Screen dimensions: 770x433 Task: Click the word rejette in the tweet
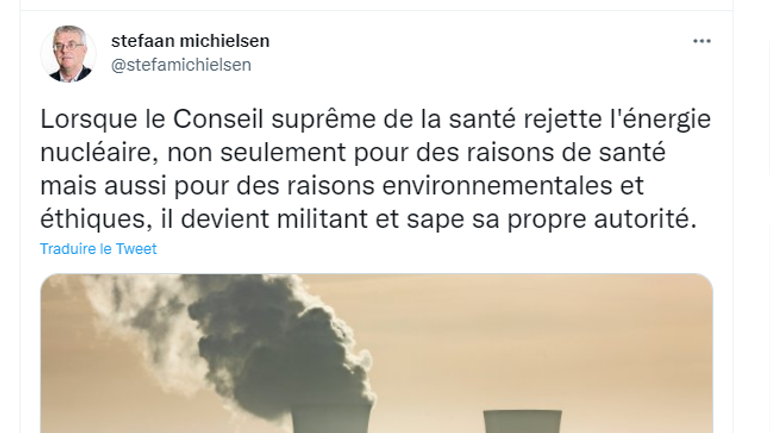tap(563, 119)
